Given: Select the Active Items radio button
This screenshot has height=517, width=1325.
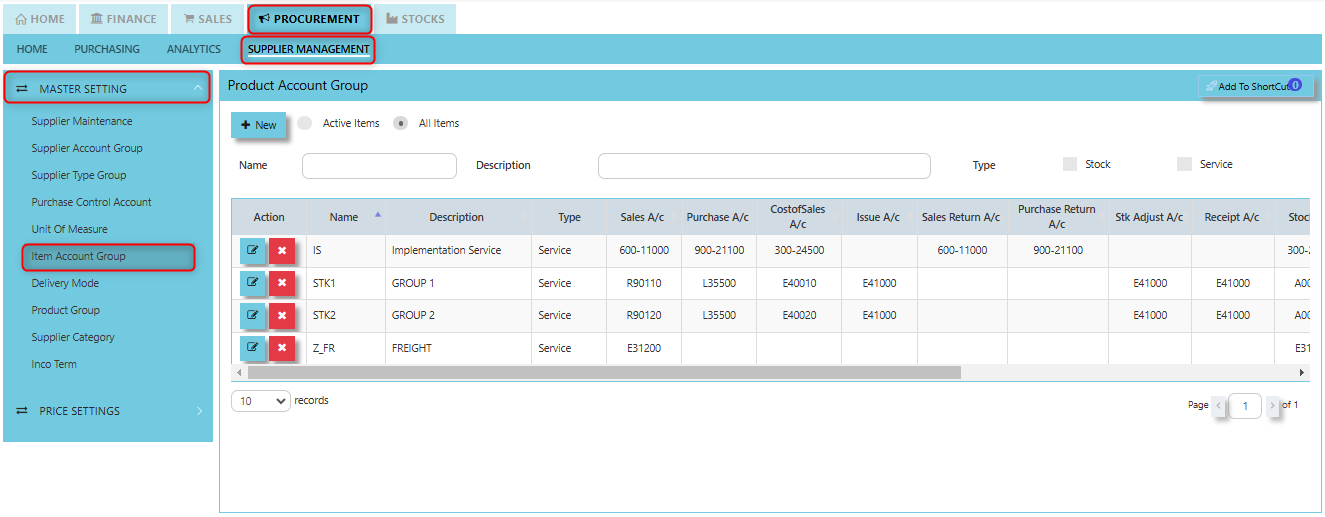Looking at the screenshot, I should [x=305, y=123].
